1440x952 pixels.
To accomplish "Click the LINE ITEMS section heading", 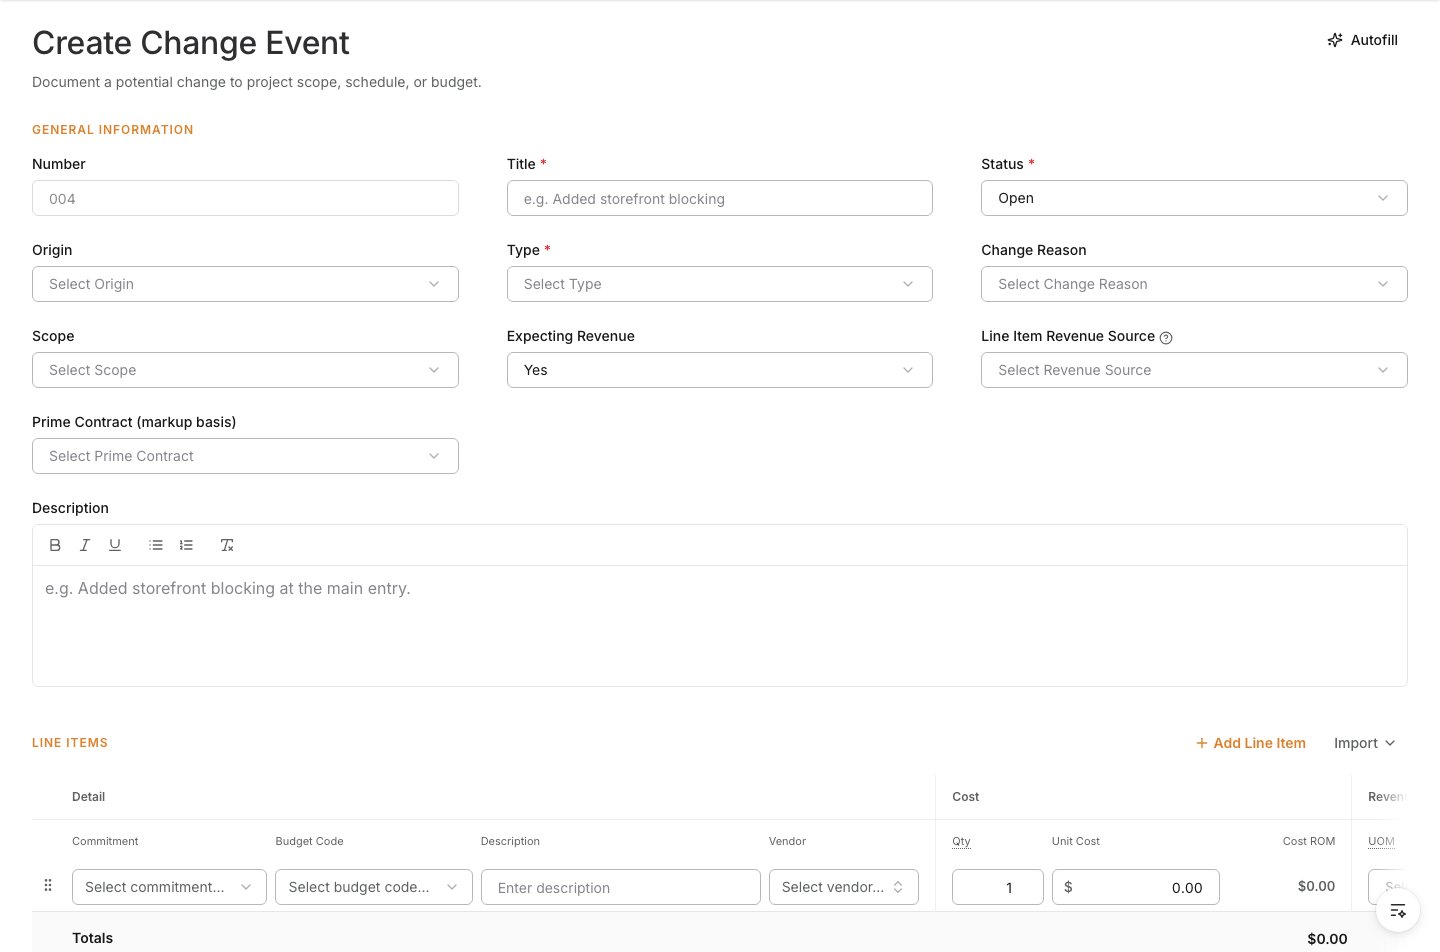I will (70, 743).
